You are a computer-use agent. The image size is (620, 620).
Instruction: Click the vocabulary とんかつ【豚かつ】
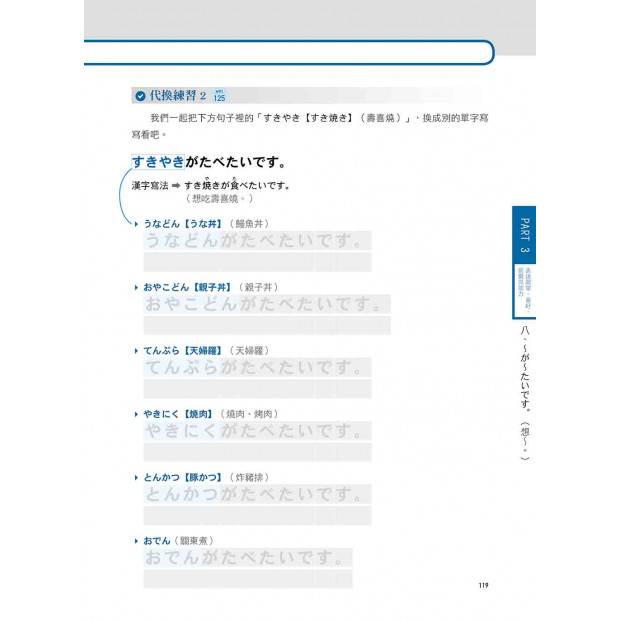[x=183, y=478]
